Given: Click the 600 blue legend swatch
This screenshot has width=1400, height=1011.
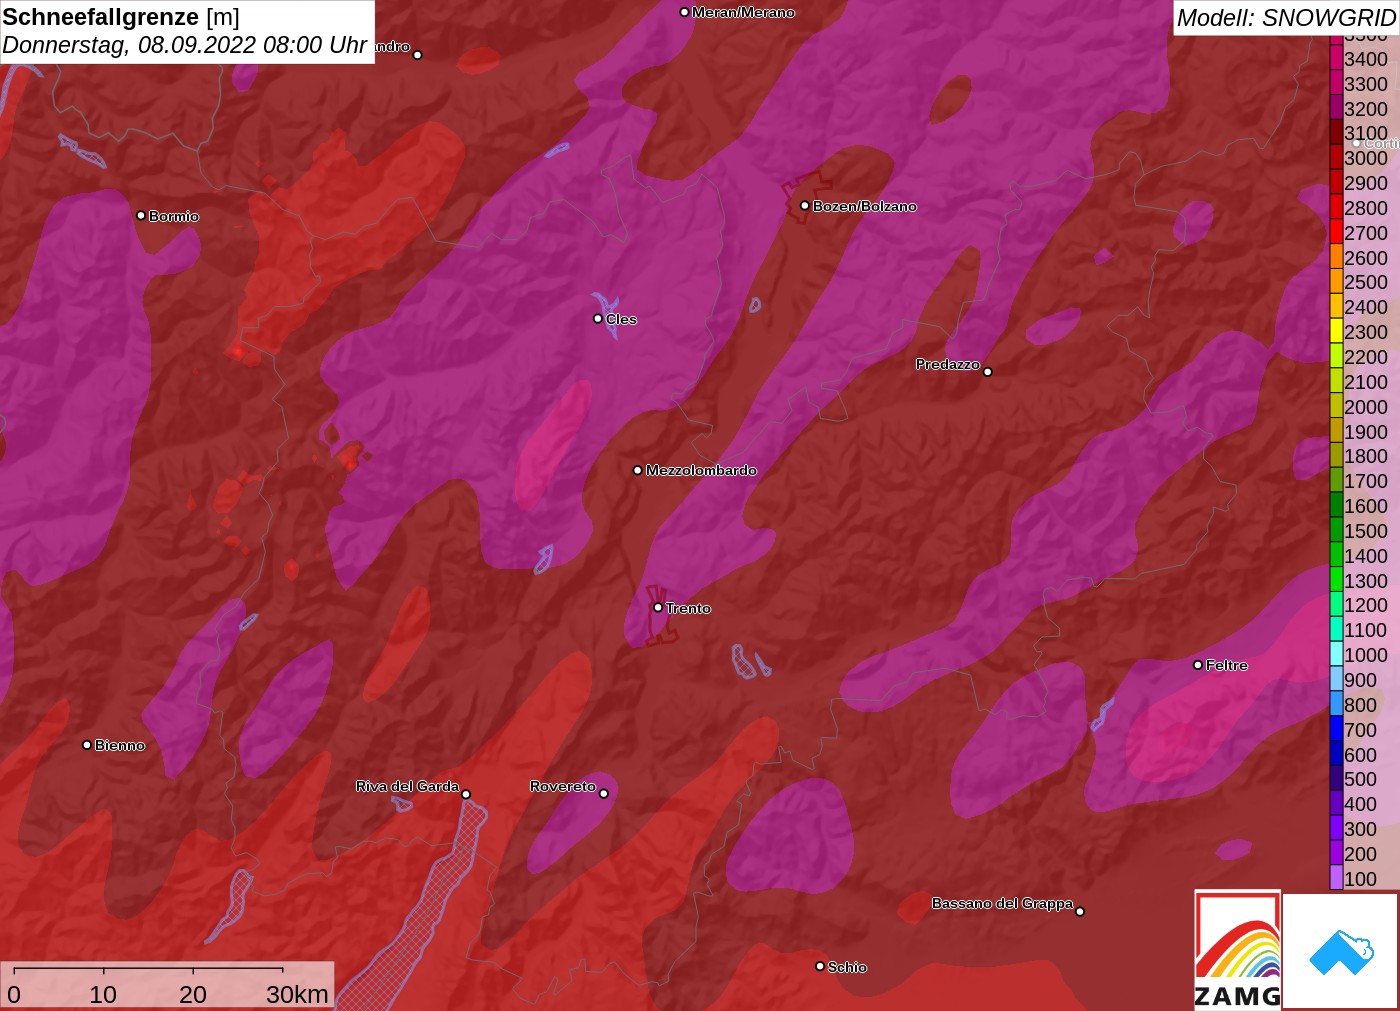Looking at the screenshot, I should coord(1336,754).
